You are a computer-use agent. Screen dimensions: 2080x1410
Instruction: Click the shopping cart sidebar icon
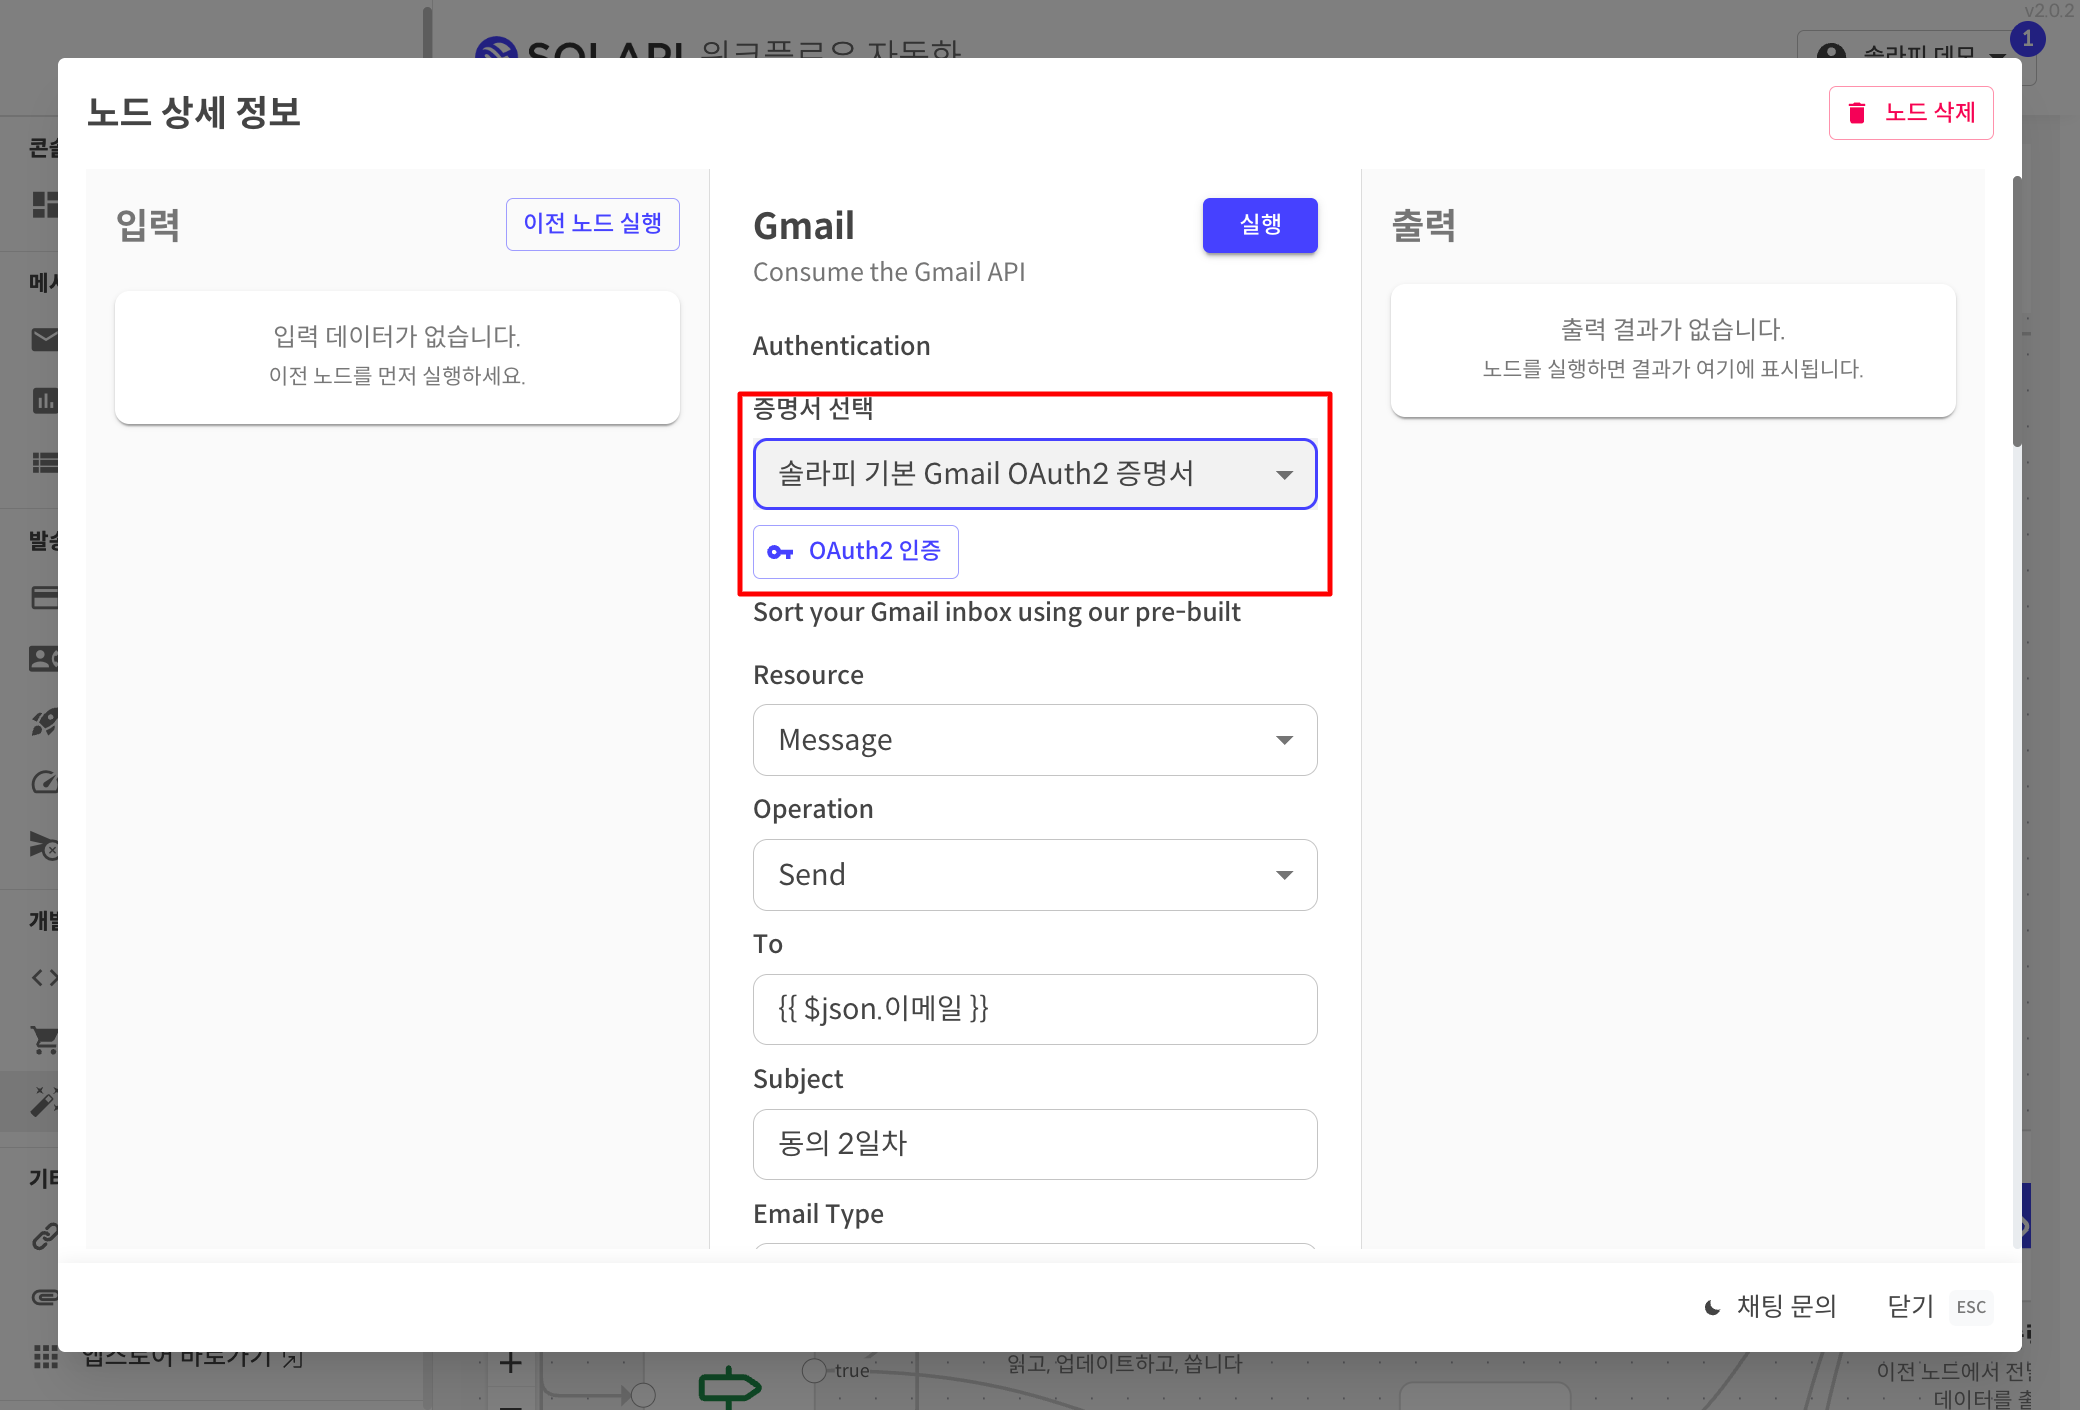(44, 1040)
